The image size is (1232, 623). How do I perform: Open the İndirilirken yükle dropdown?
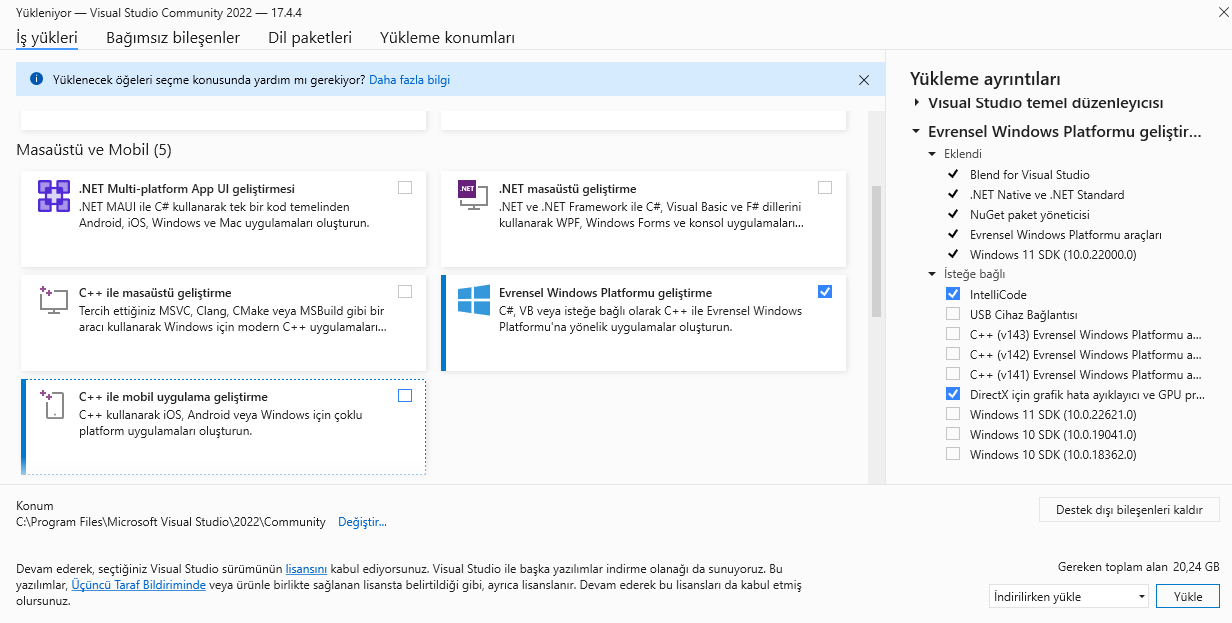pos(1068,596)
